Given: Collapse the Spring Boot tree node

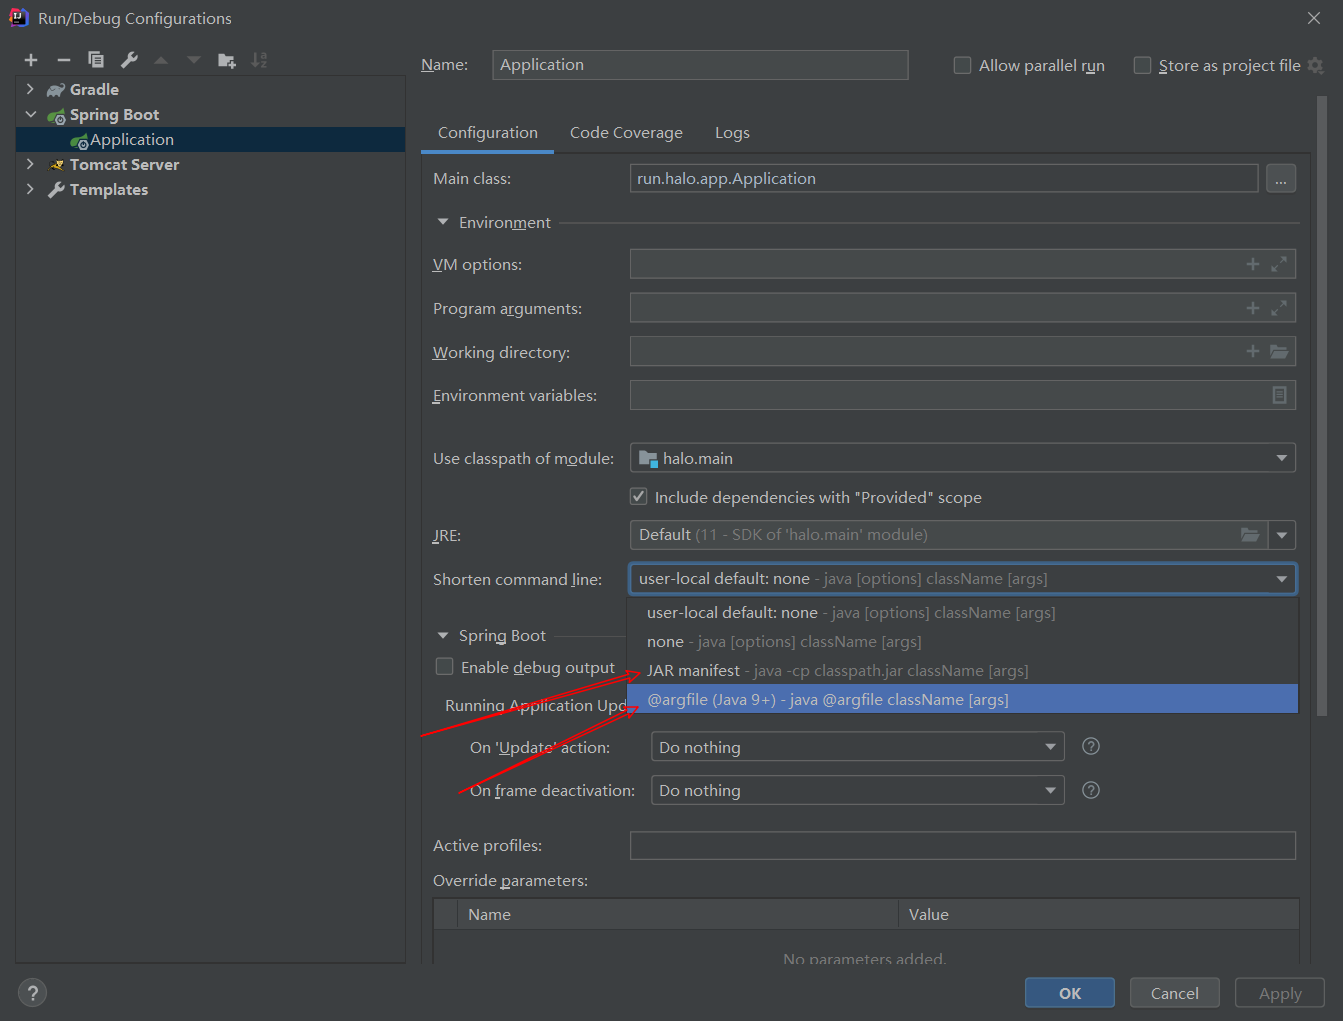Looking at the screenshot, I should 30,114.
